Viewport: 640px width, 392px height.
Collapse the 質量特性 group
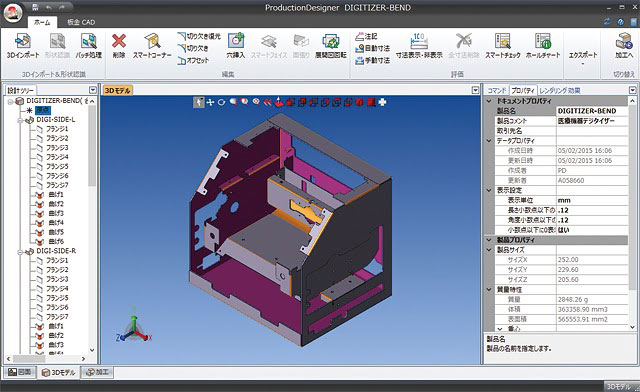[489, 289]
